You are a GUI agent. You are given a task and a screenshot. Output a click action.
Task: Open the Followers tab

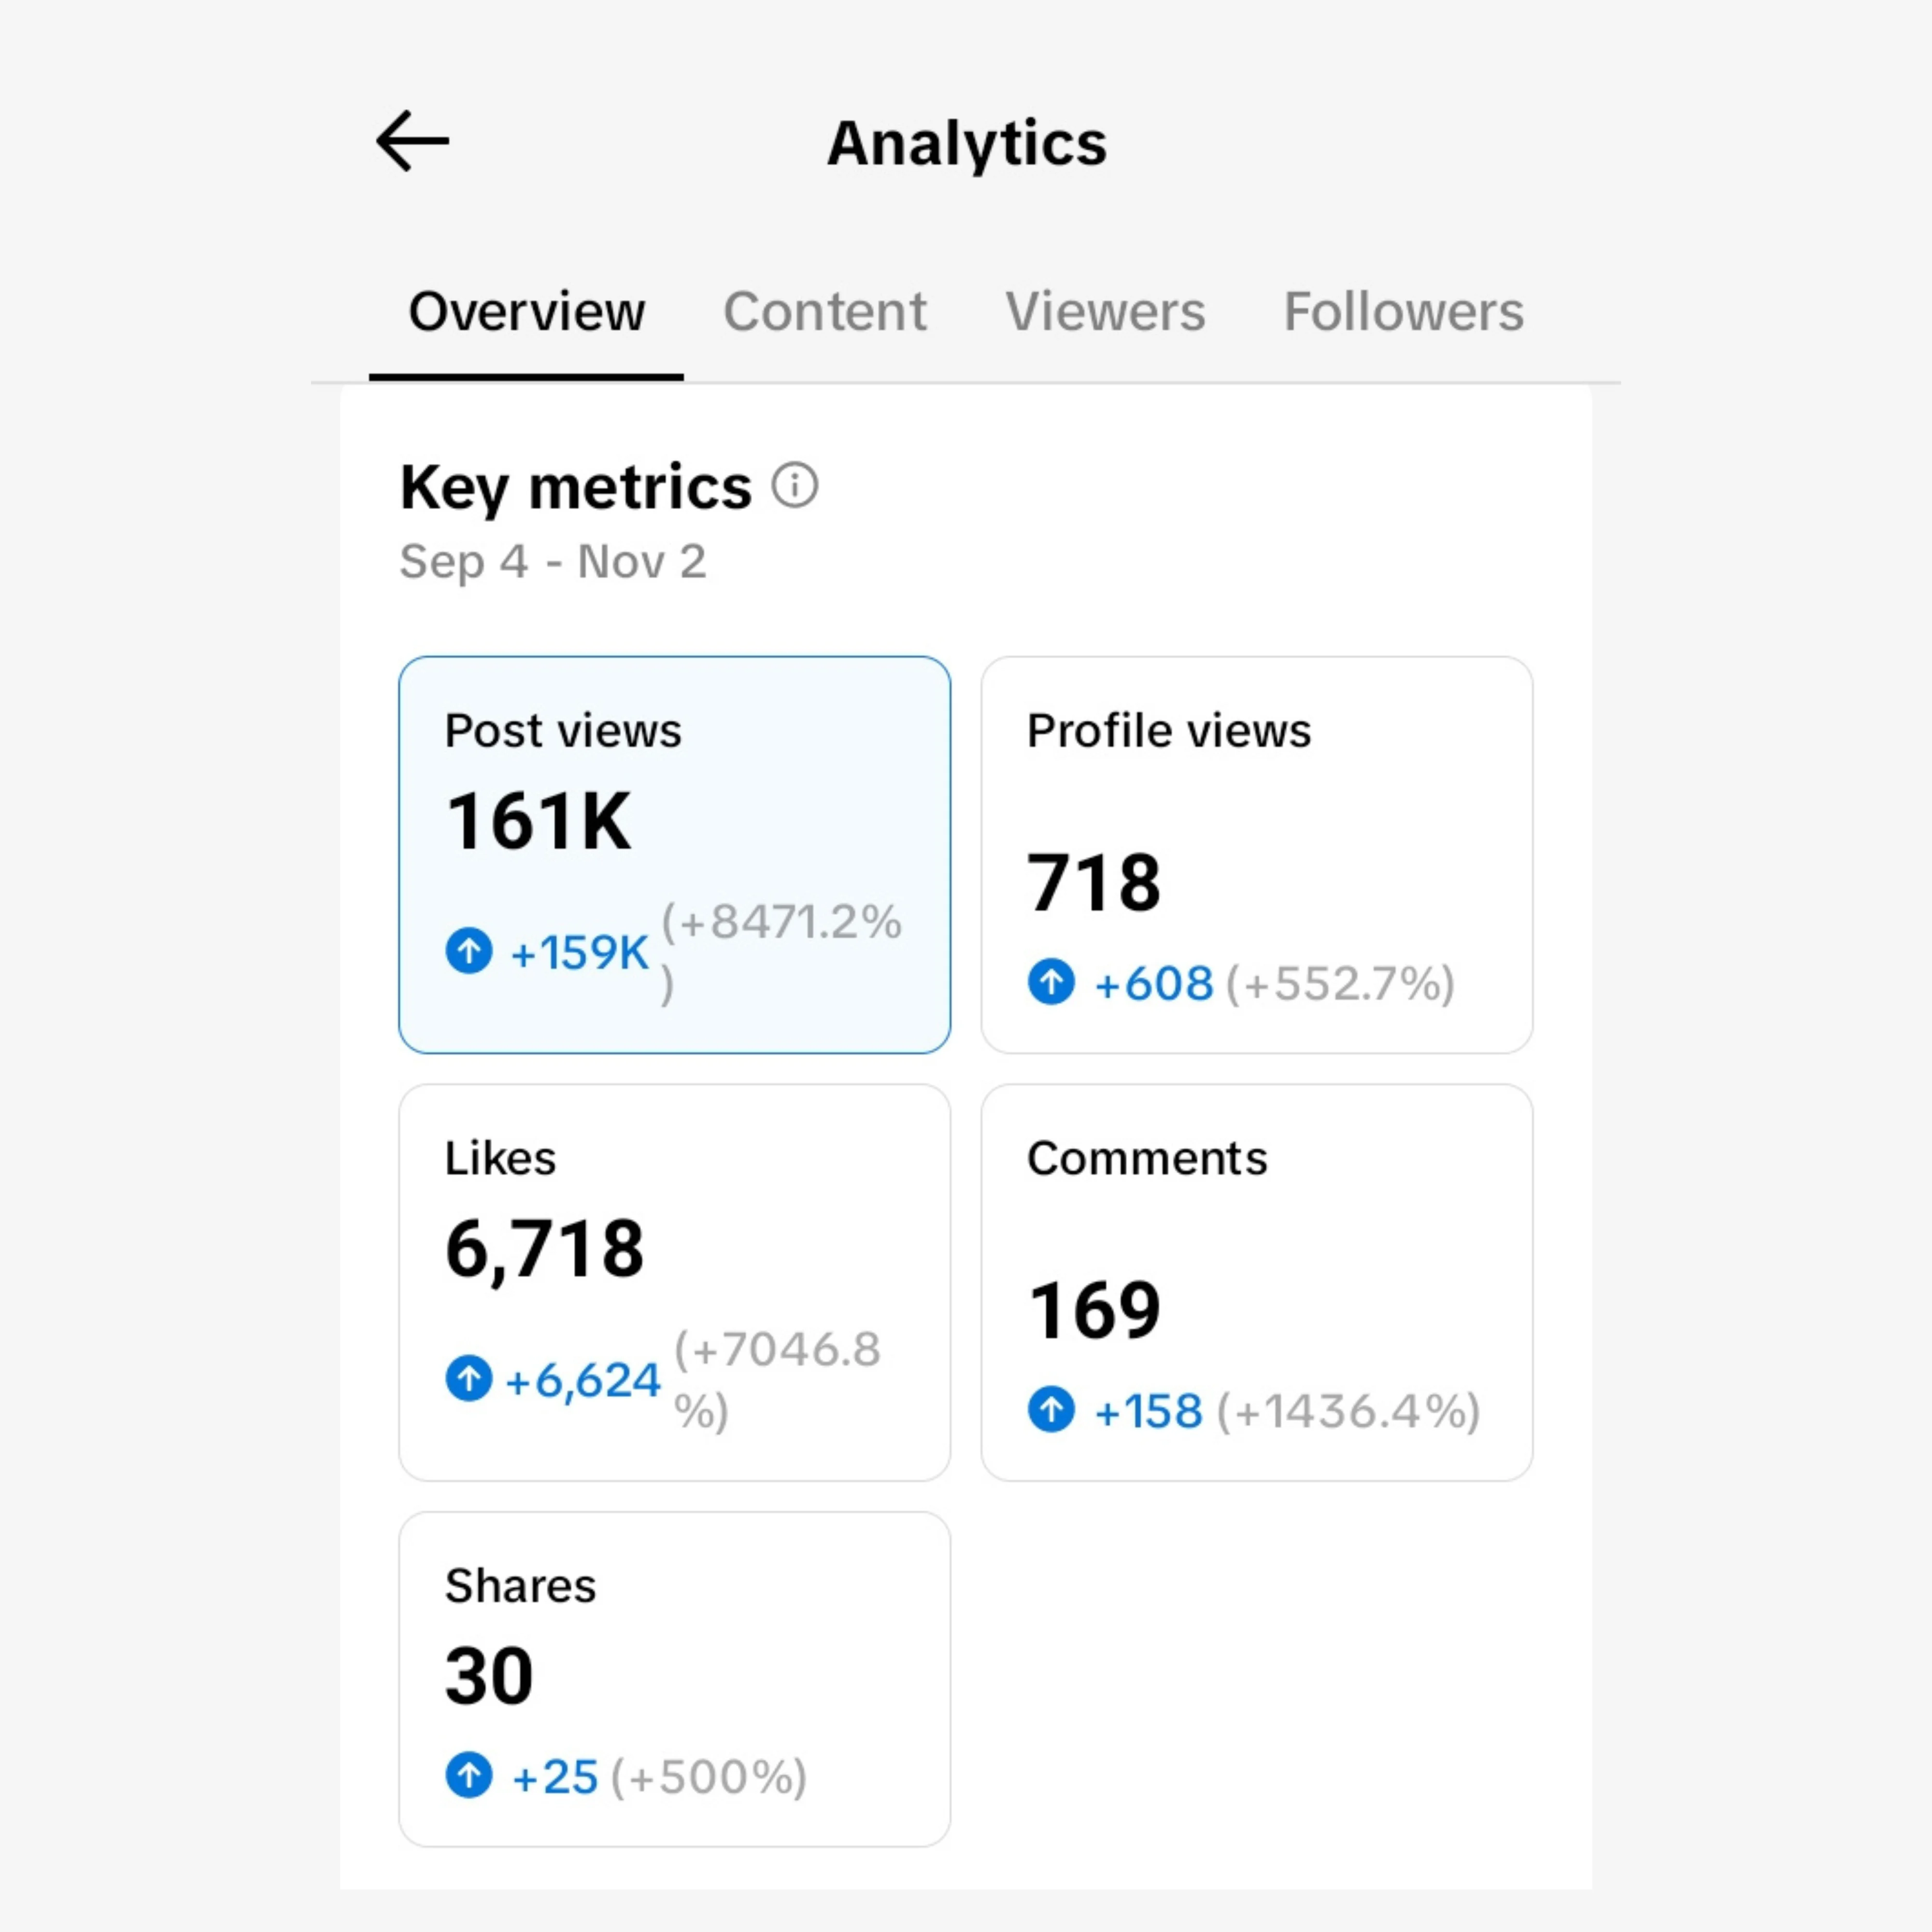tap(1403, 311)
